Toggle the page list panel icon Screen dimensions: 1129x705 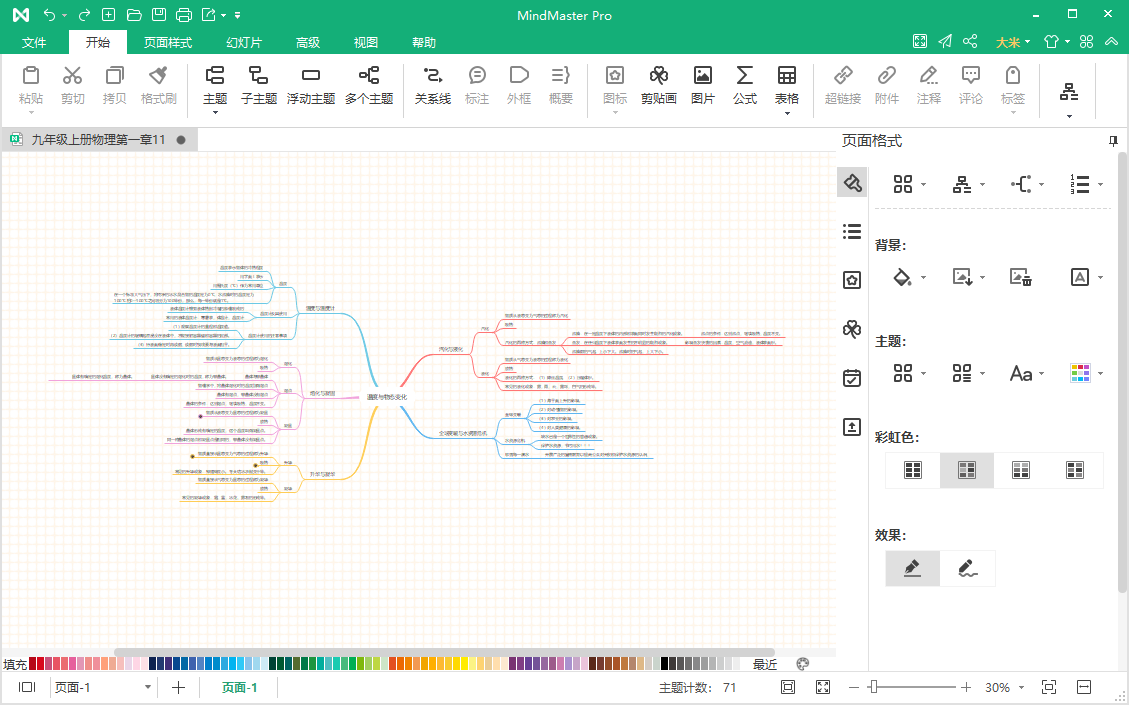27,687
